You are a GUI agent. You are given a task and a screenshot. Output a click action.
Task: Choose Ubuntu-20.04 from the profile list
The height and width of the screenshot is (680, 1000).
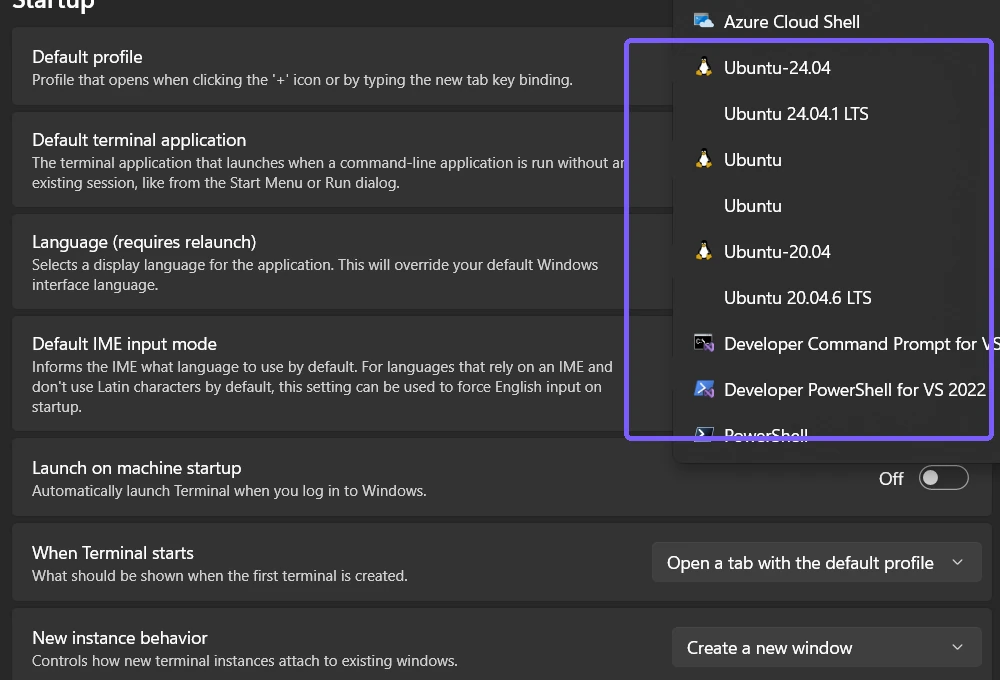tap(835, 252)
